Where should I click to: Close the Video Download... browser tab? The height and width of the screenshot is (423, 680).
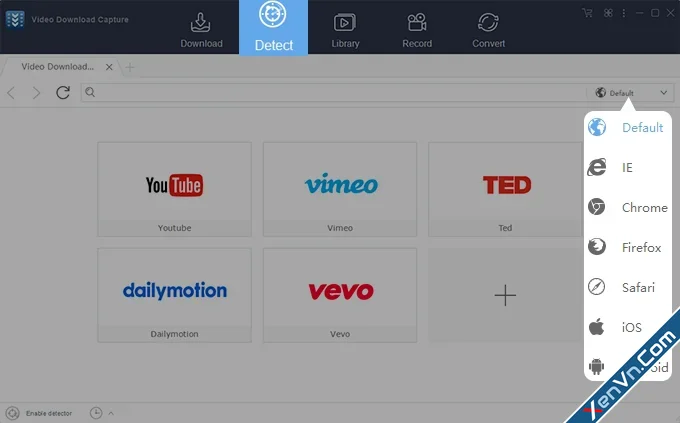pos(109,67)
